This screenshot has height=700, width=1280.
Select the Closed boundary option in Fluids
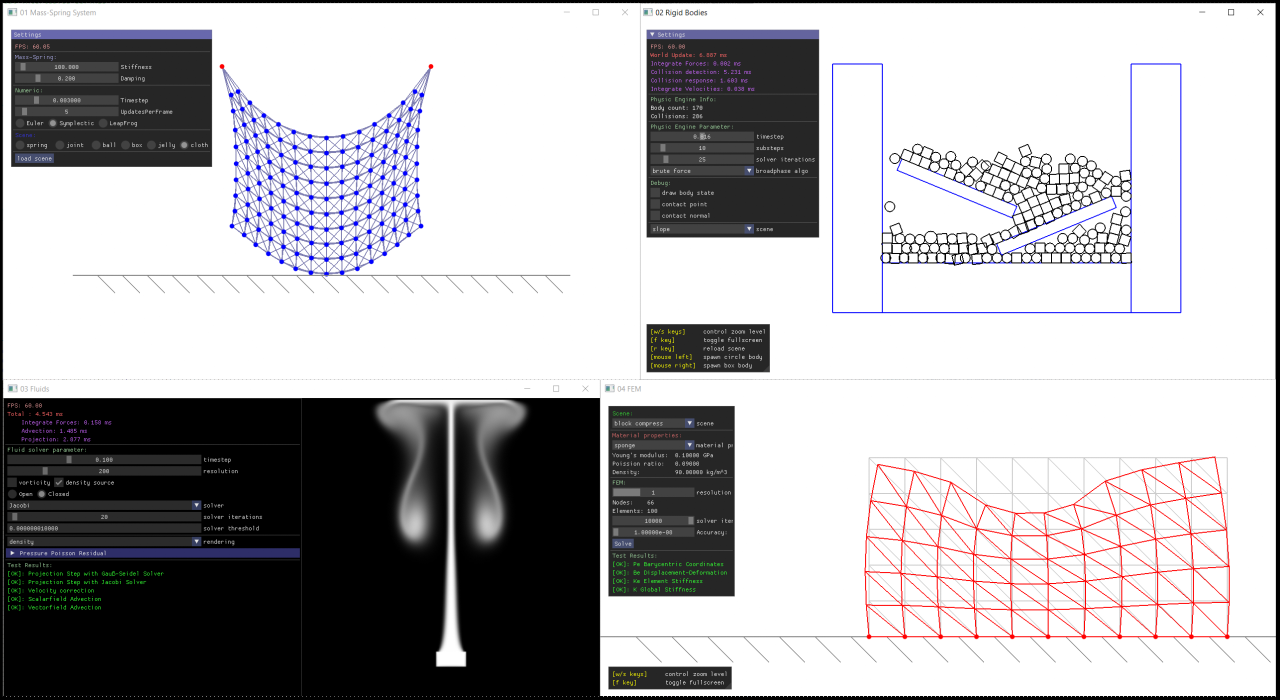click(x=40, y=493)
